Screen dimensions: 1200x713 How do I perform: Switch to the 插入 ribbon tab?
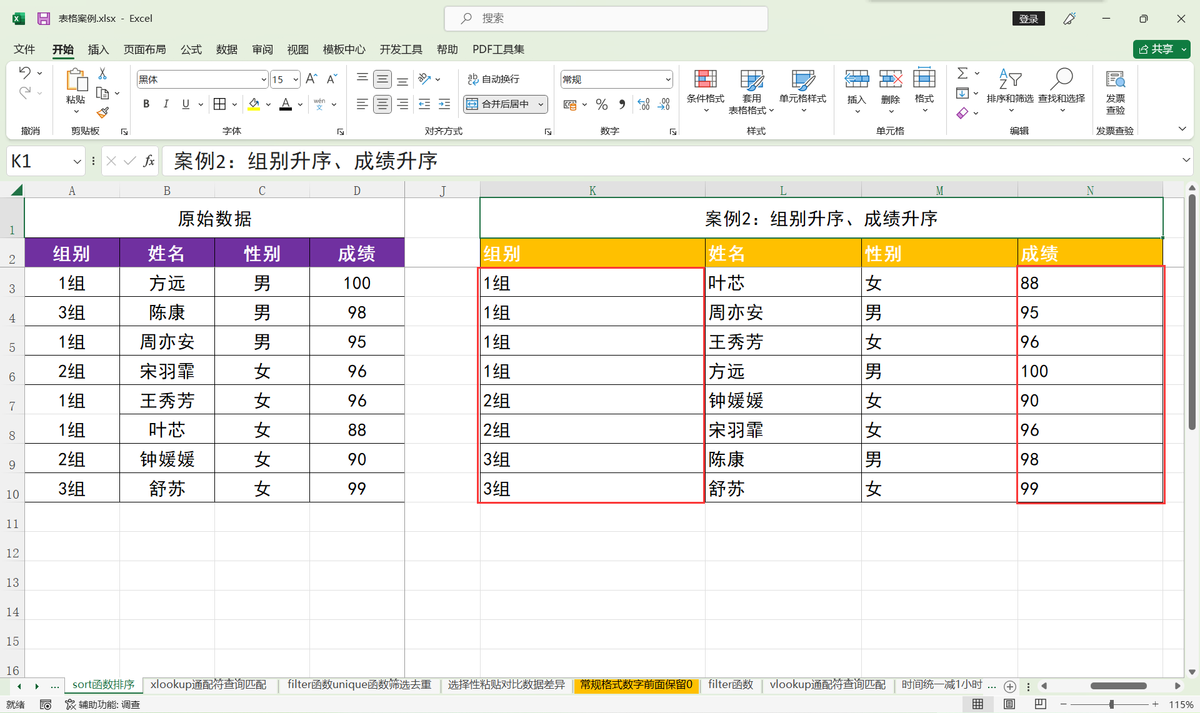coord(99,49)
